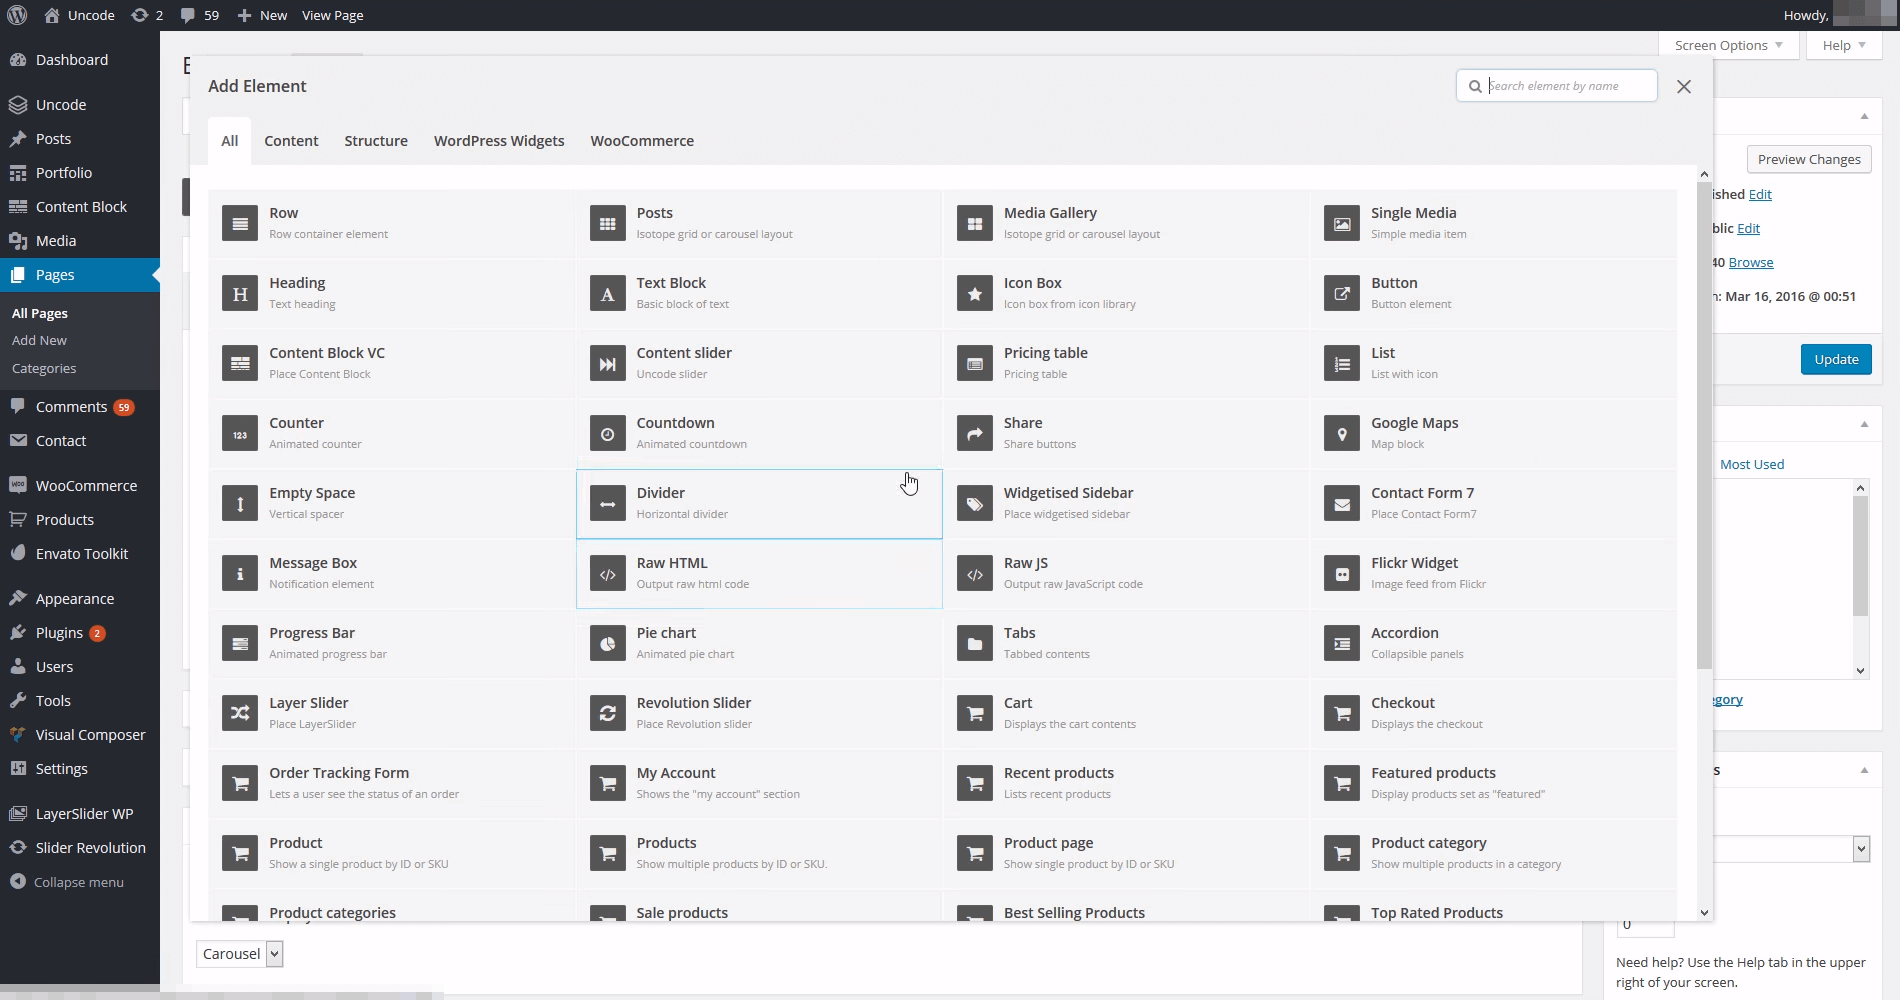Image resolution: width=1900 pixels, height=1000 pixels.
Task: Select the Pie chart element
Action: (759, 644)
